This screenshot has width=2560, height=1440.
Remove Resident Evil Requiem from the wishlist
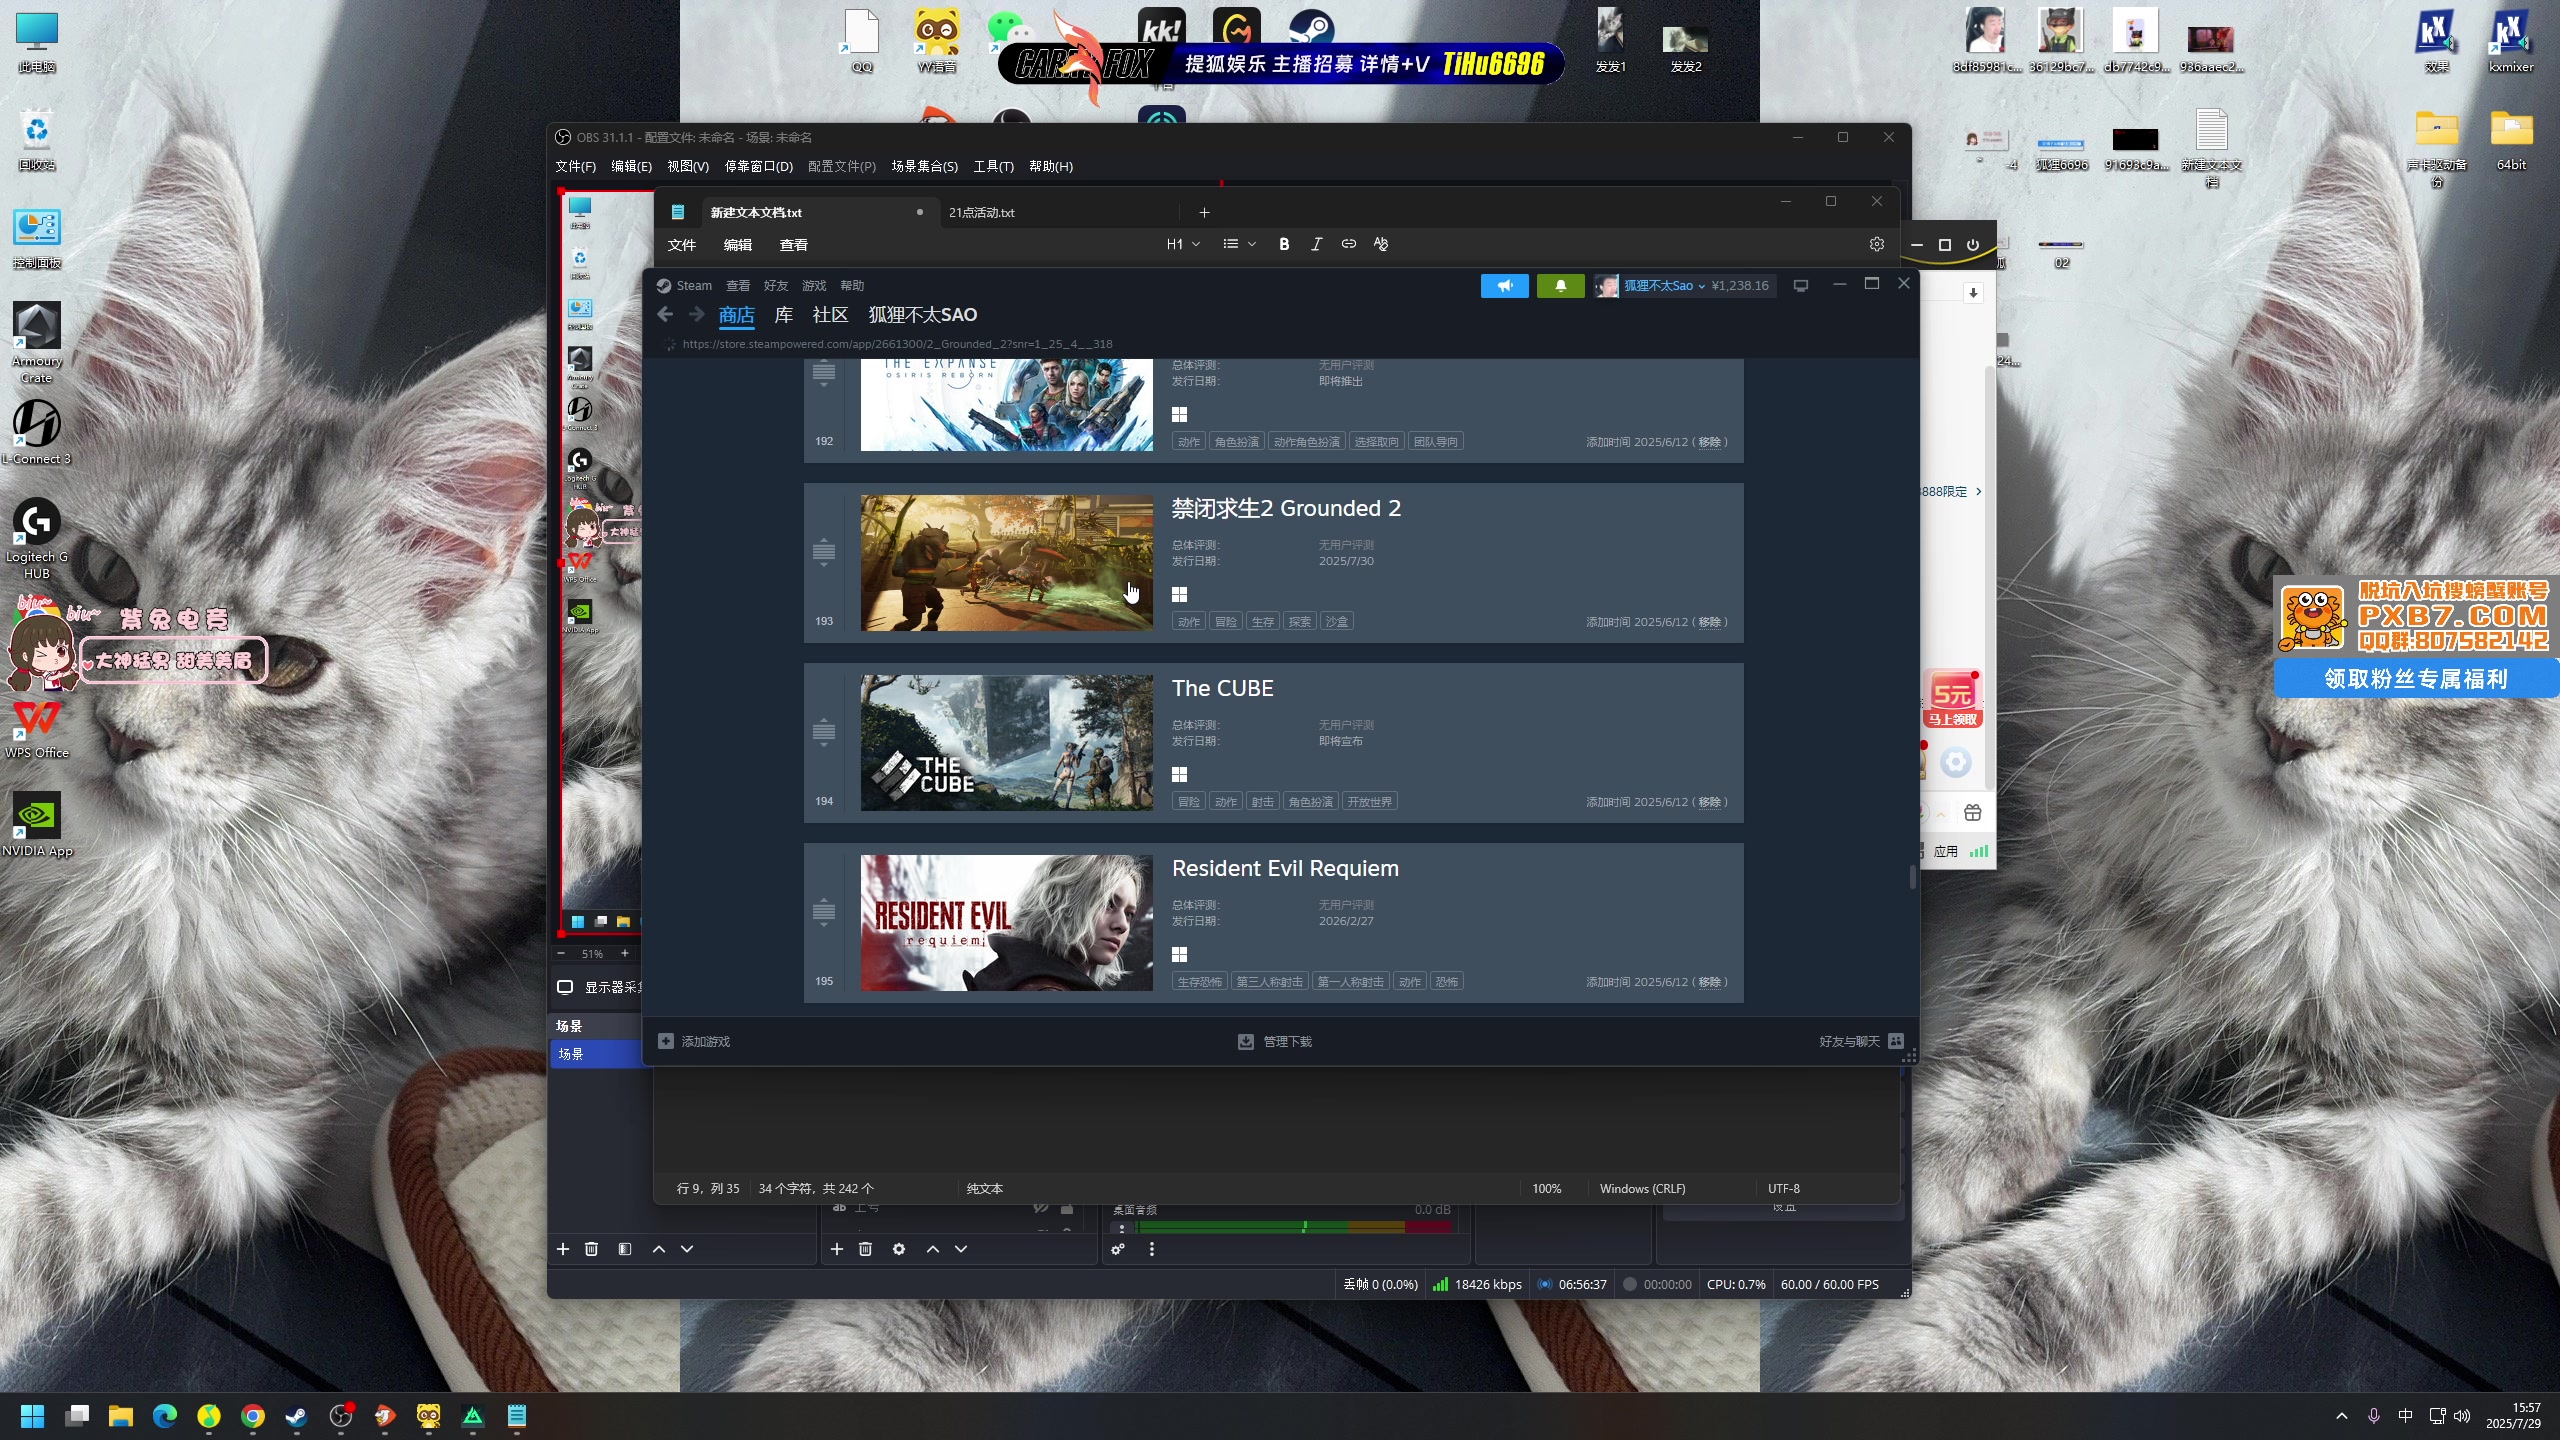pyautogui.click(x=1709, y=982)
